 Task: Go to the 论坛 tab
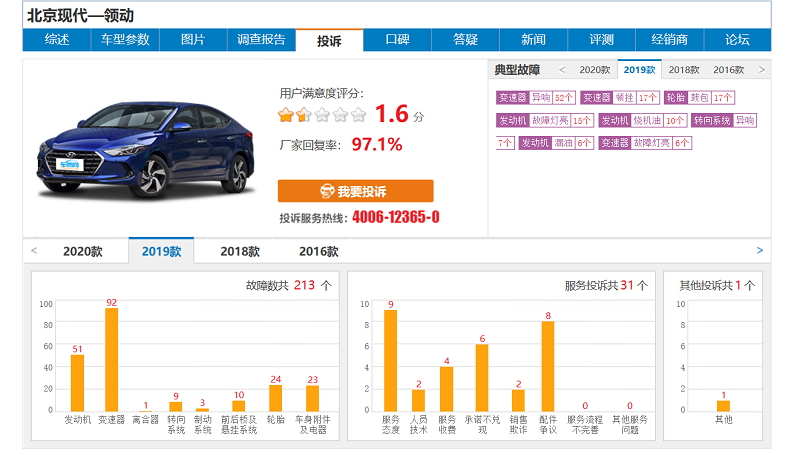pos(737,40)
